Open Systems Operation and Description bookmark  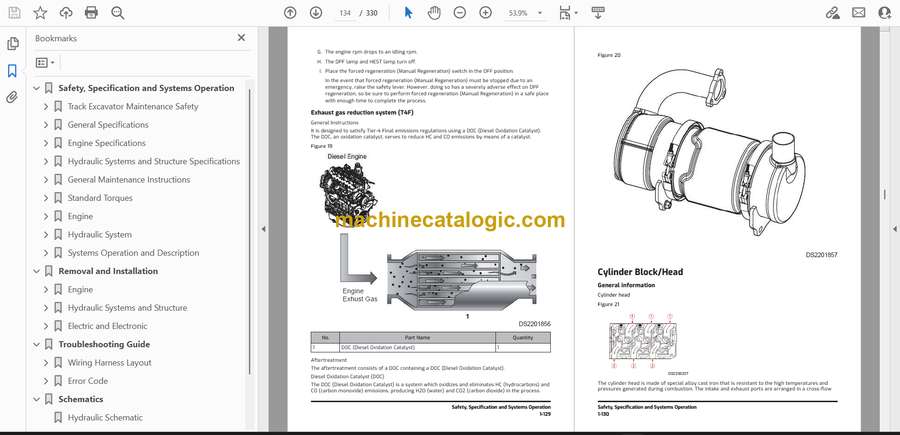[133, 253]
